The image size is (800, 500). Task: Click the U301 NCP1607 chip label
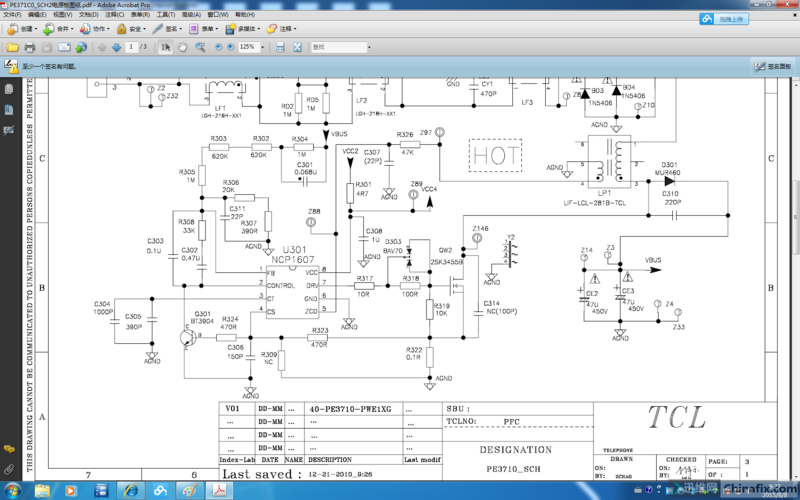pyautogui.click(x=293, y=255)
